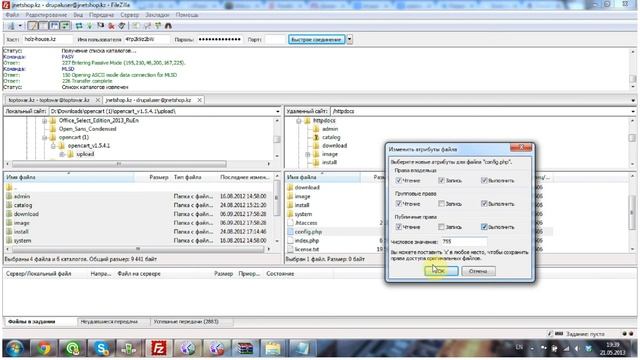Disconnect from the server toolbar icon
This screenshot has width=640, height=360.
111,26
